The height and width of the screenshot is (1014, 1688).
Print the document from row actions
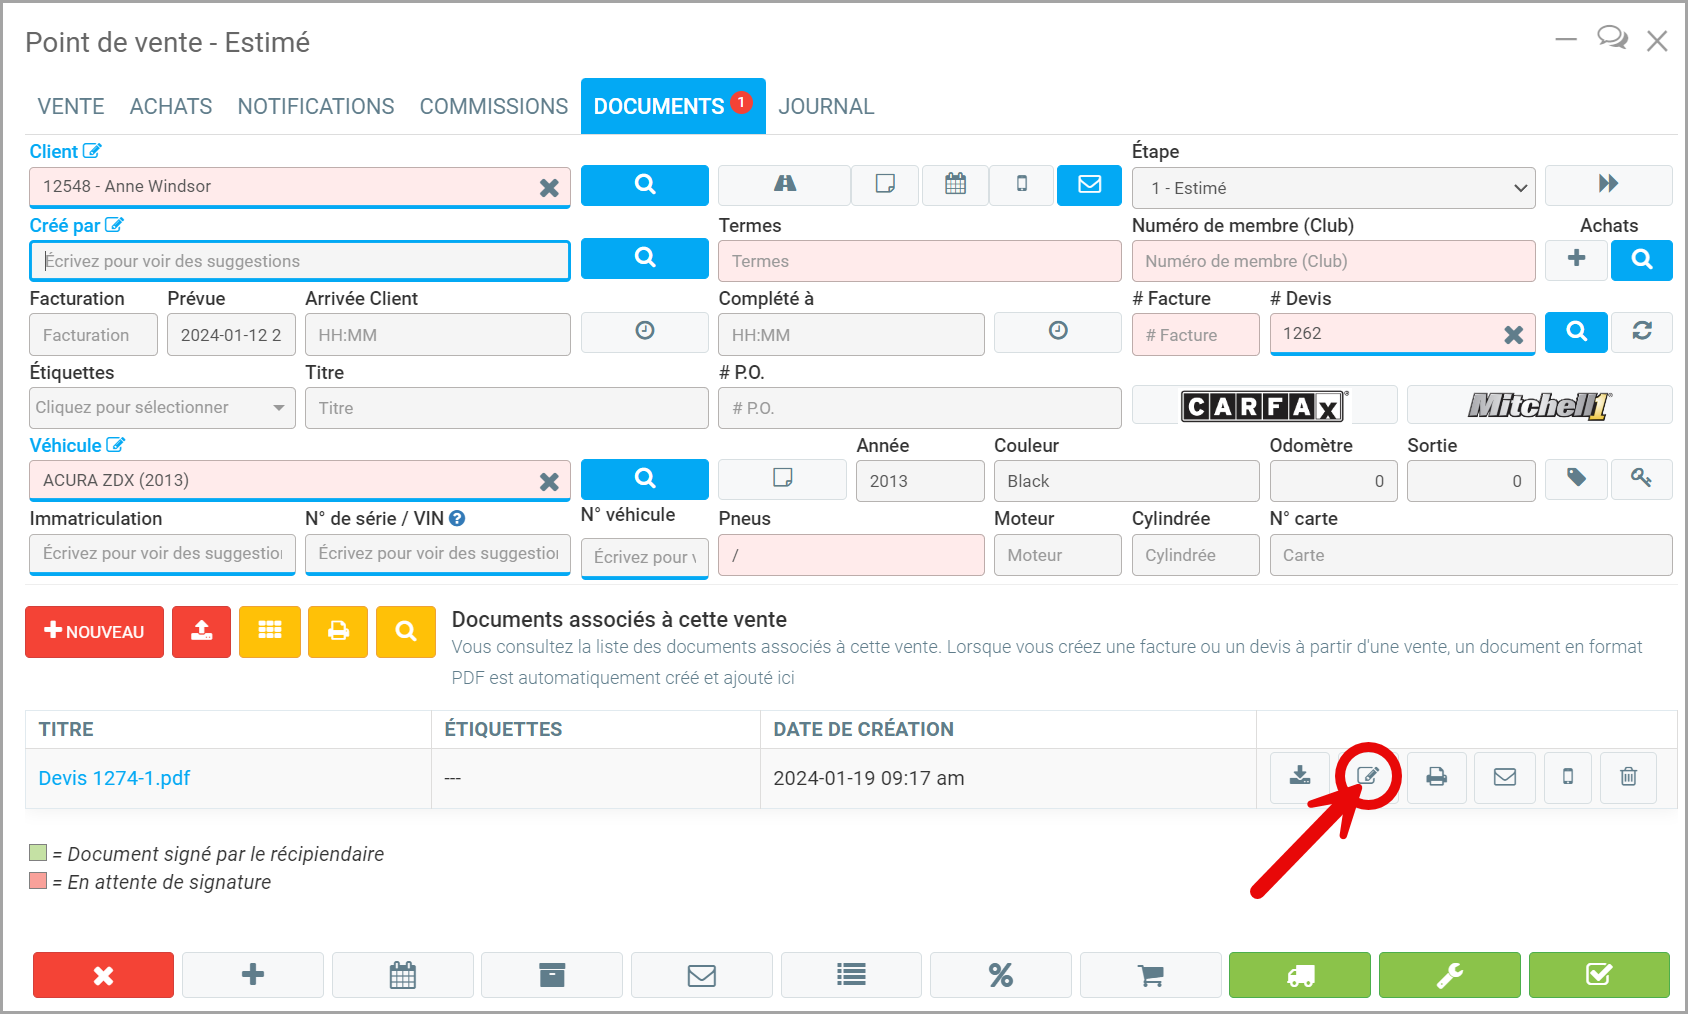pyautogui.click(x=1436, y=777)
